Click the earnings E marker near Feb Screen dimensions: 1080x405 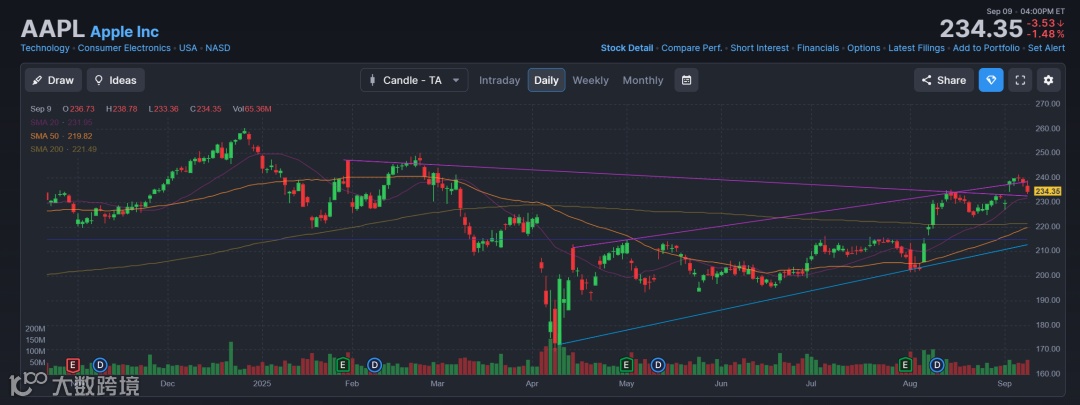[342, 364]
